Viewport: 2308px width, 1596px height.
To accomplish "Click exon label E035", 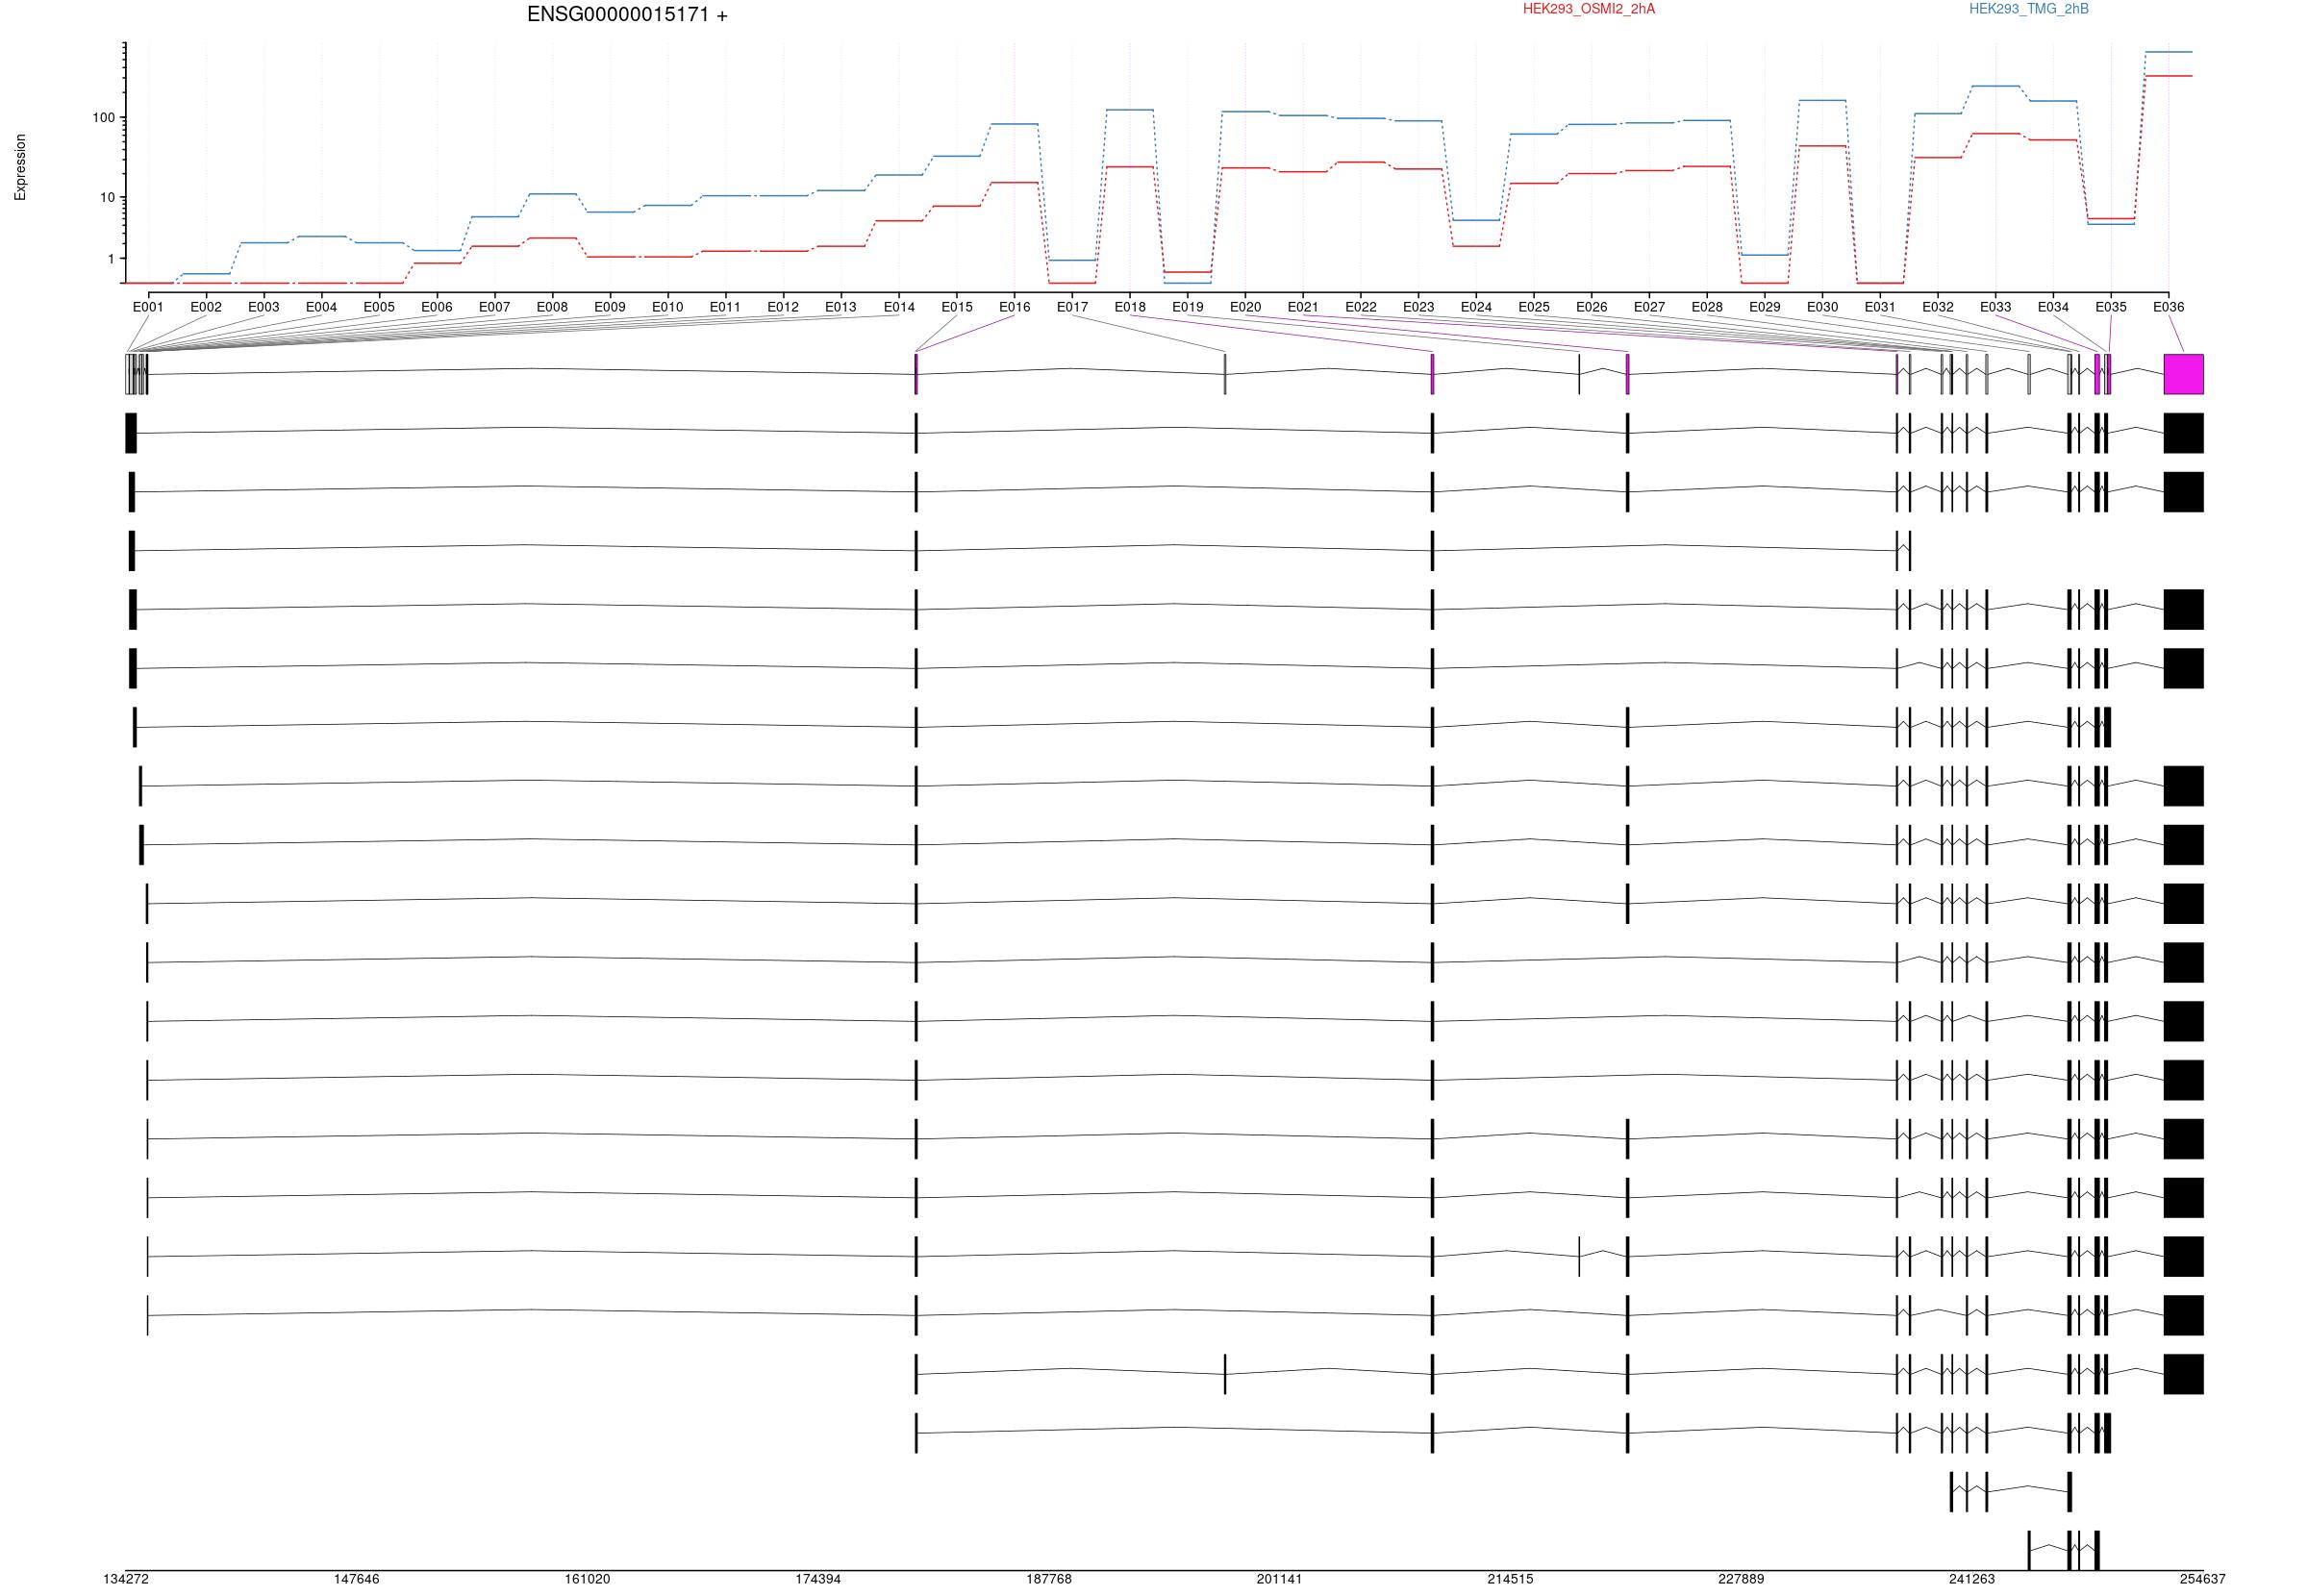I will point(2111,307).
